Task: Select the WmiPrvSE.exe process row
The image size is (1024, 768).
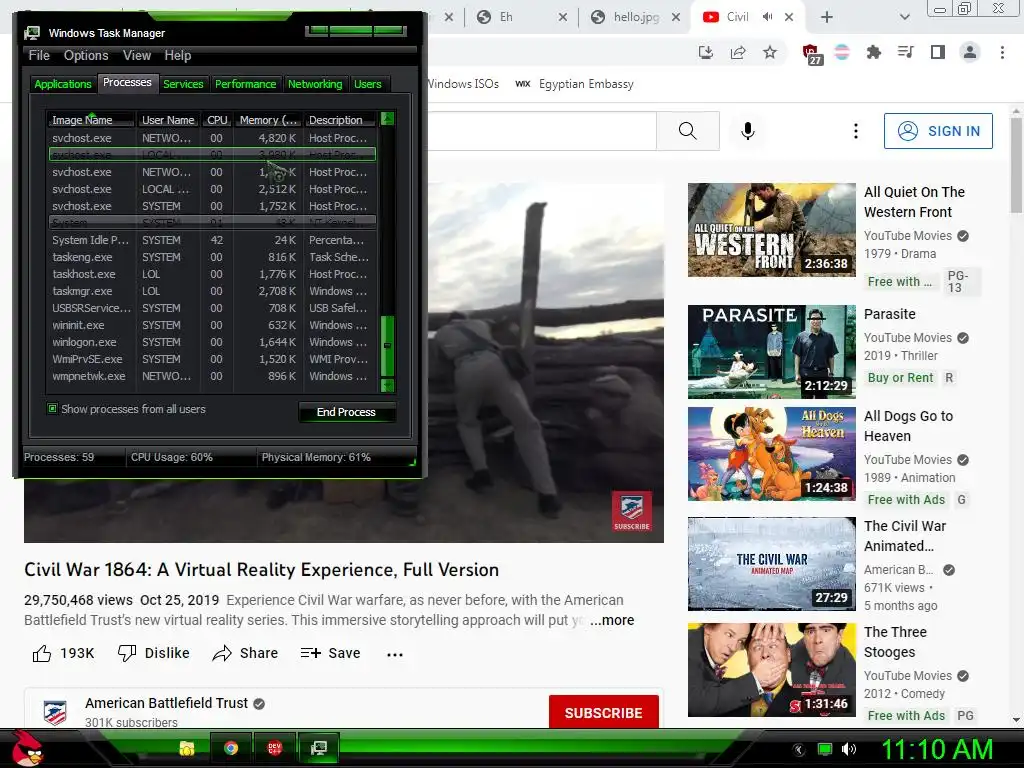Action: click(212, 359)
